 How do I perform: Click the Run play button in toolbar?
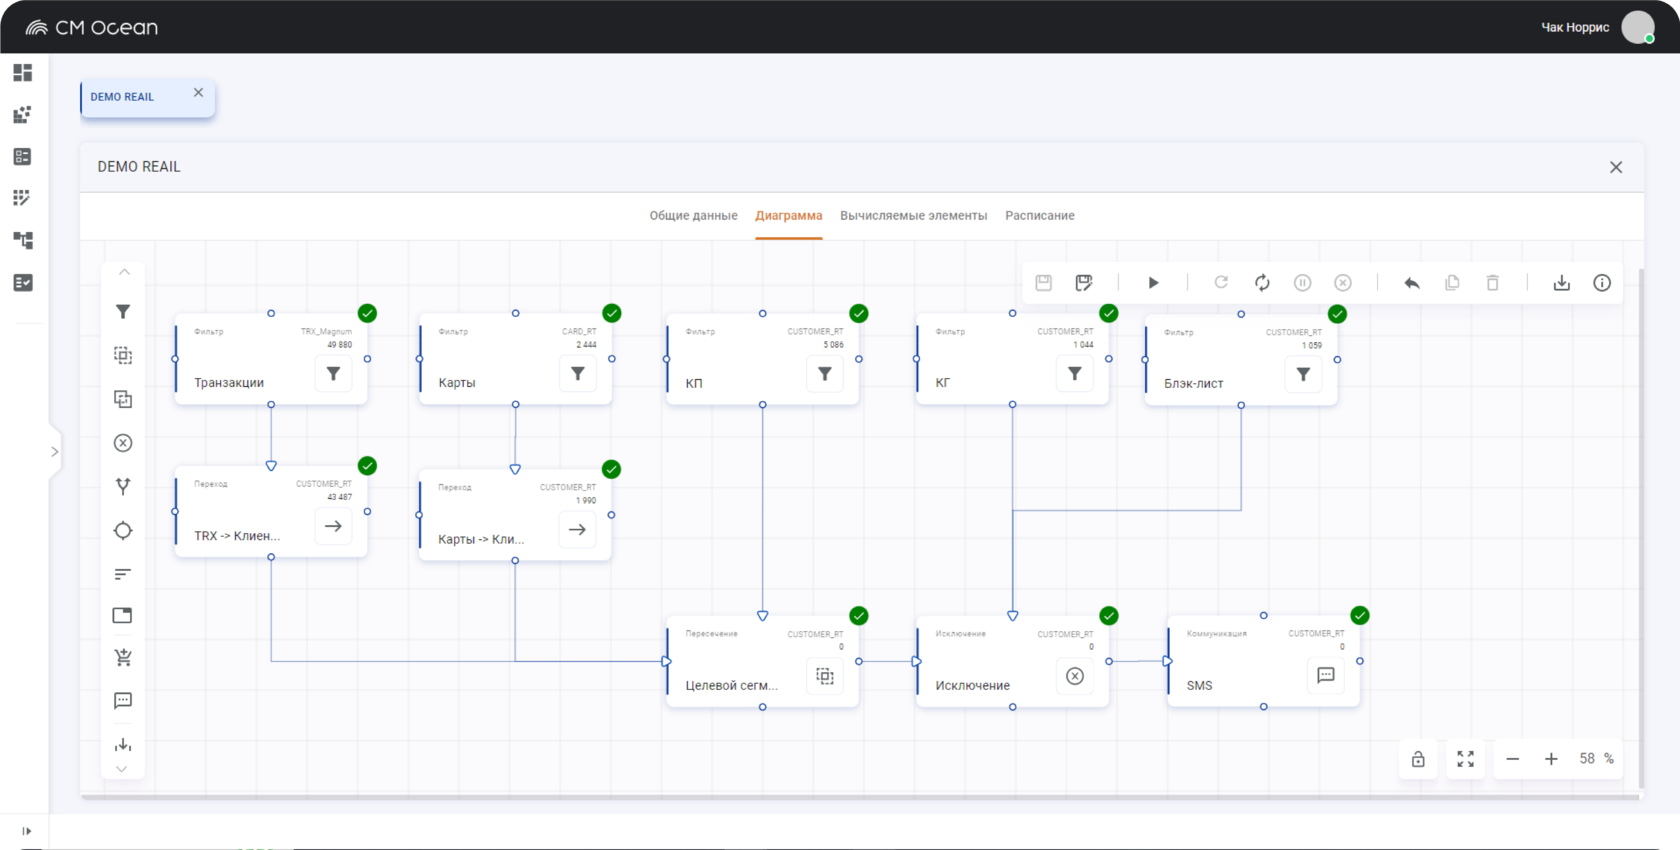(1153, 283)
